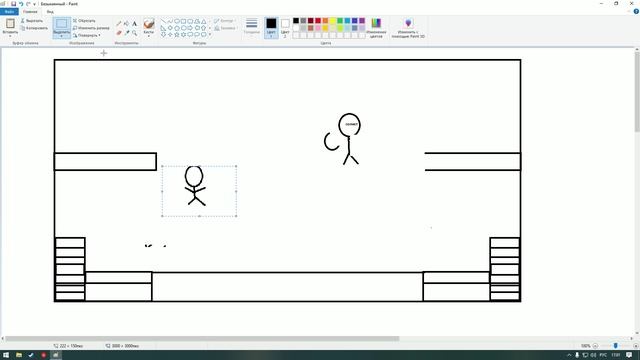The image size is (640, 360).
Task: Click the rectangular Select tool
Action: pyautogui.click(x=62, y=24)
